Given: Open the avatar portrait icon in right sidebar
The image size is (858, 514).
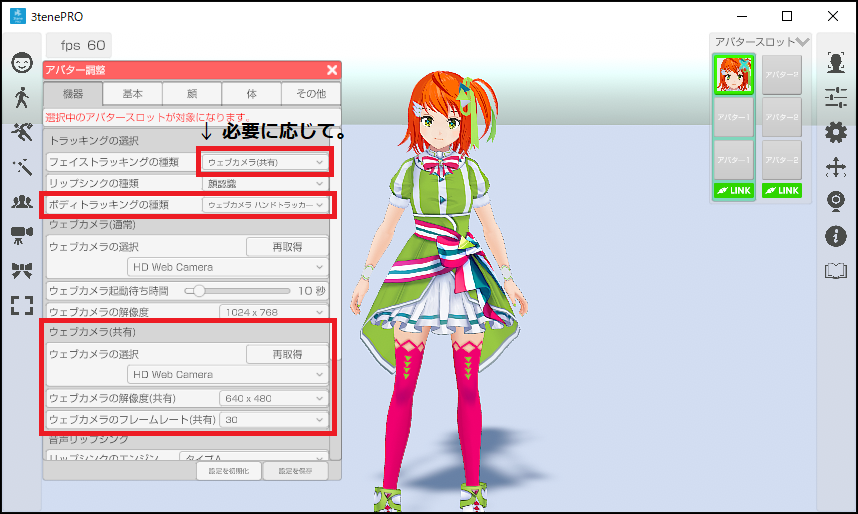Looking at the screenshot, I should coord(836,62).
